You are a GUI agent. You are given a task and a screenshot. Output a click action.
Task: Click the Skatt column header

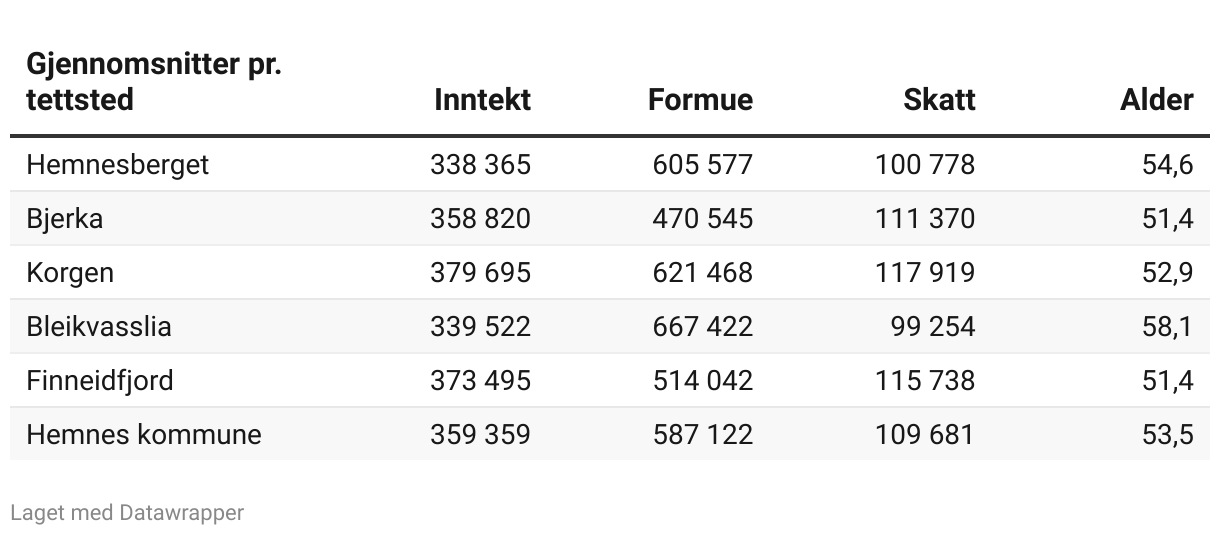coord(939,100)
